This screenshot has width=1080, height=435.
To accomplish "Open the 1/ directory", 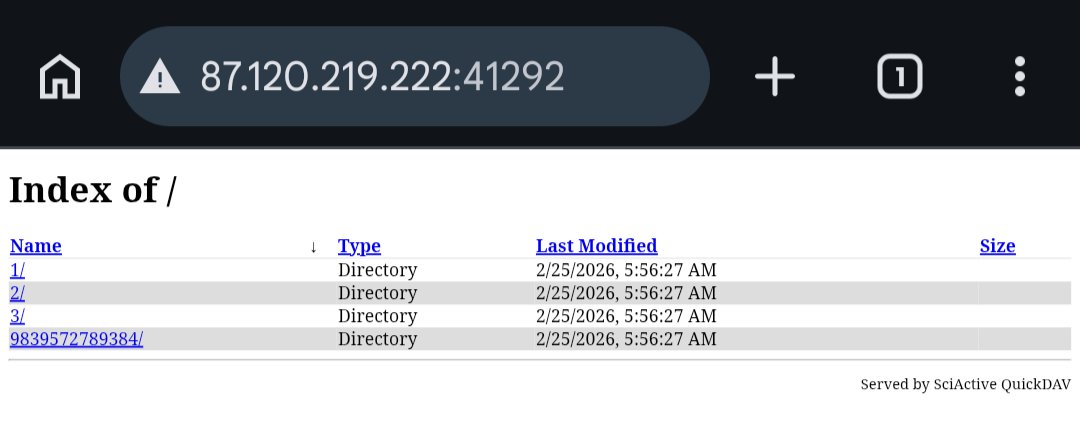I will 17,270.
